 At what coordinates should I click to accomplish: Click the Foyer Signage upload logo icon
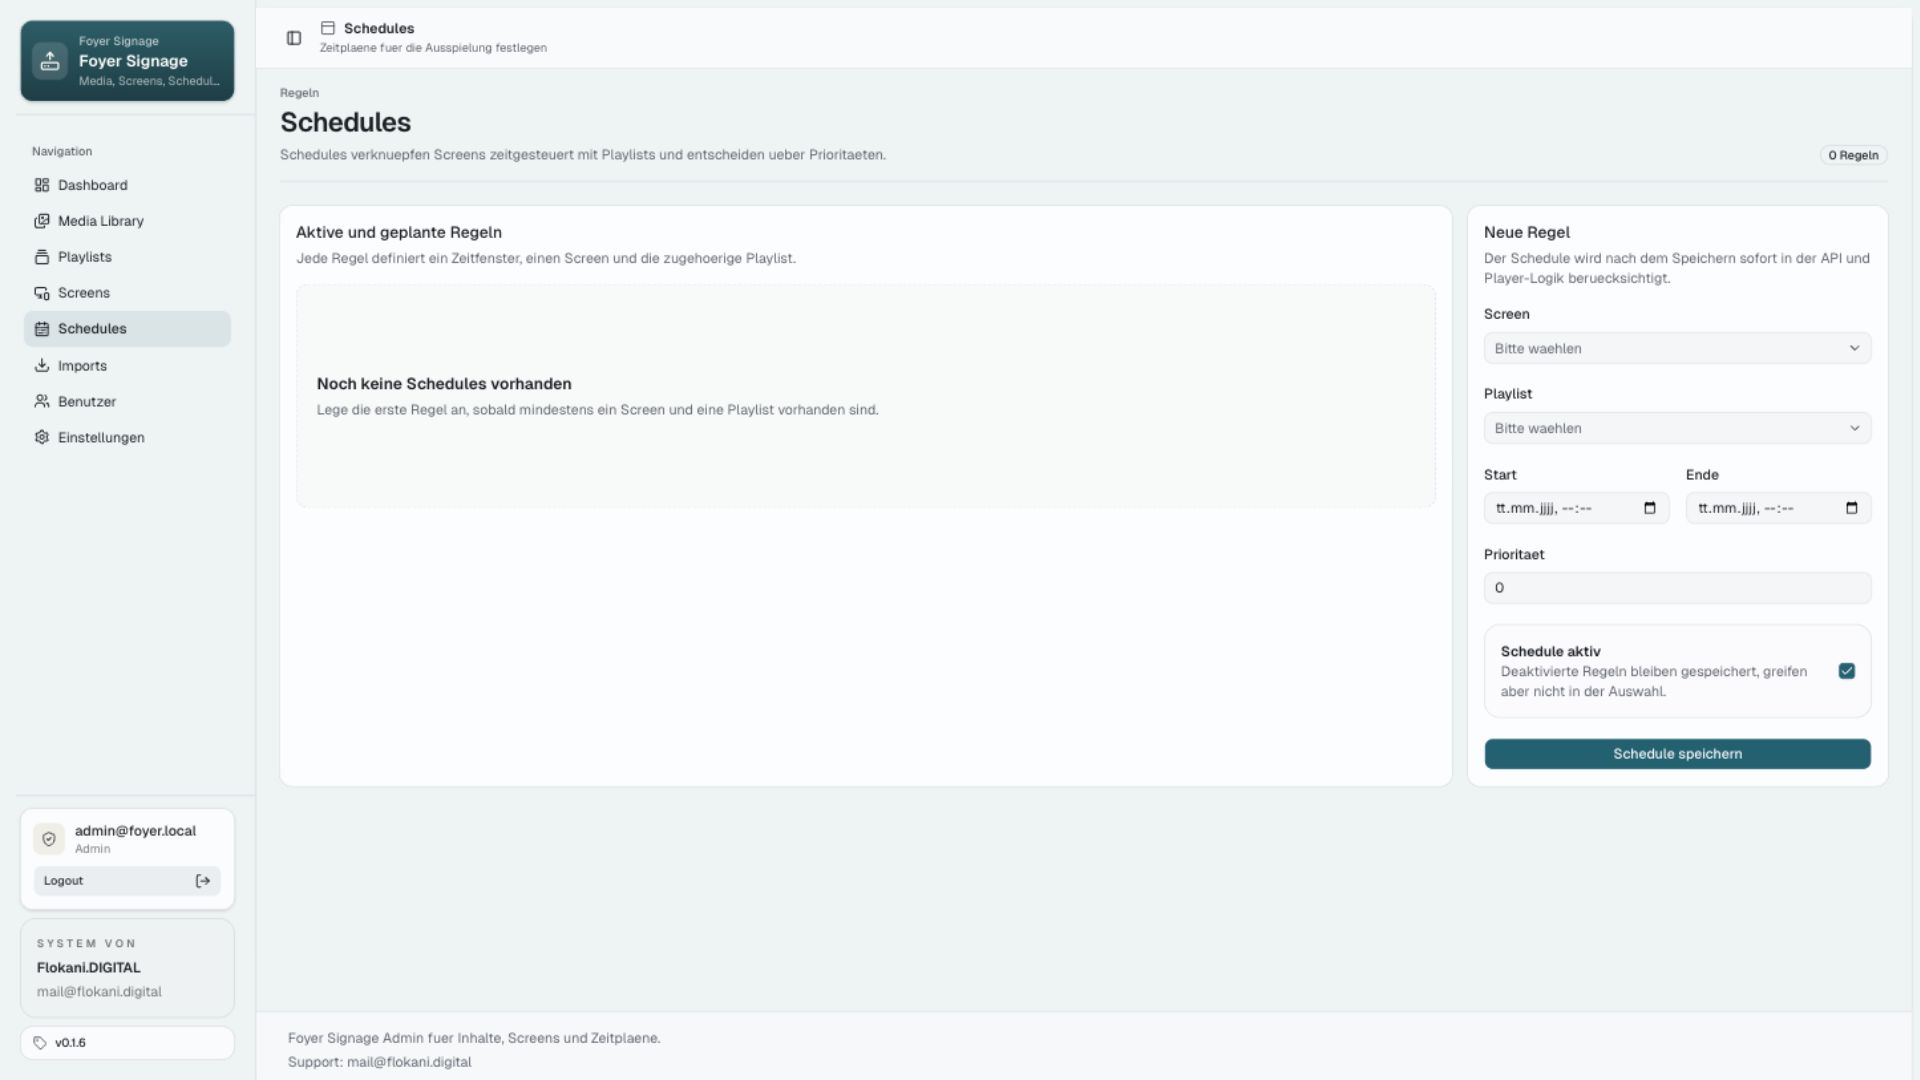[50, 61]
